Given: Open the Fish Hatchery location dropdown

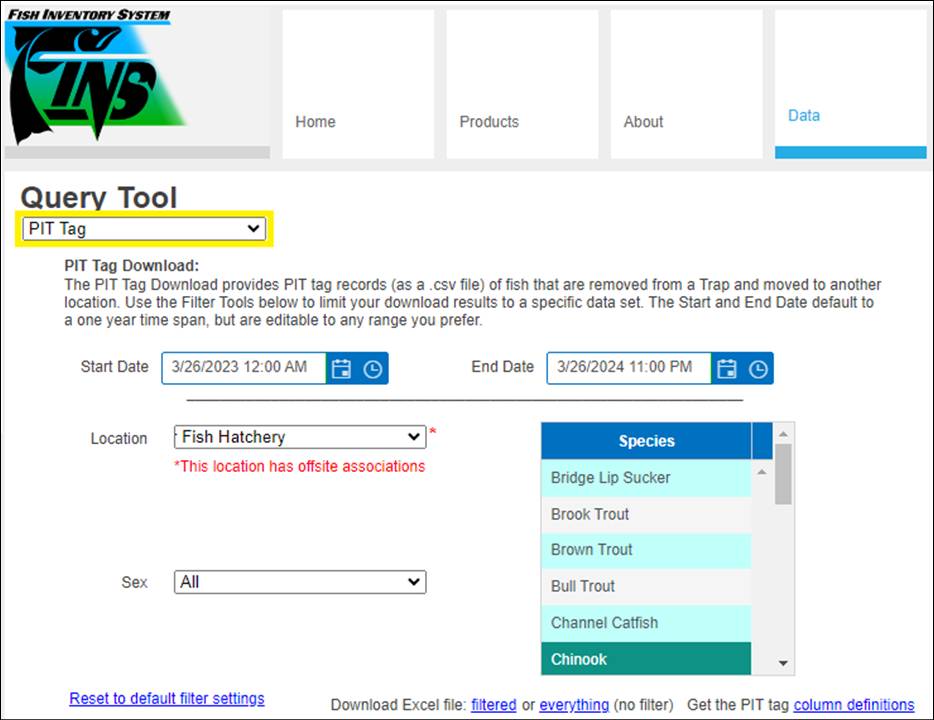Looking at the screenshot, I should pos(300,437).
